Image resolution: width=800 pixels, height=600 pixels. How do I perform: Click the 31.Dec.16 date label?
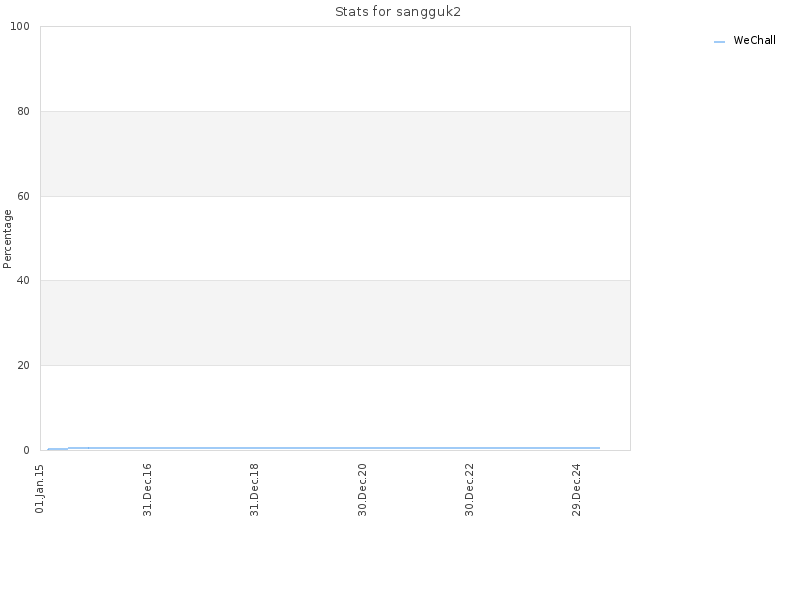coord(147,490)
